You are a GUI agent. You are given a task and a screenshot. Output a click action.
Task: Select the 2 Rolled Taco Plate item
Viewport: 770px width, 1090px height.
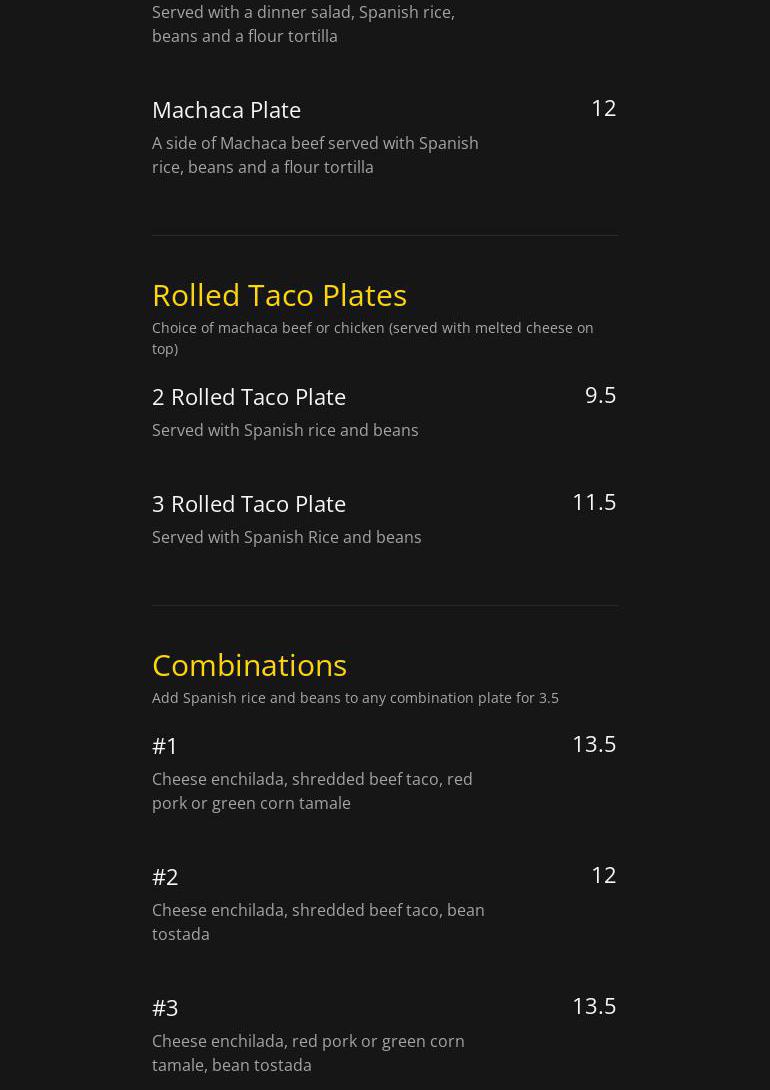click(x=249, y=397)
